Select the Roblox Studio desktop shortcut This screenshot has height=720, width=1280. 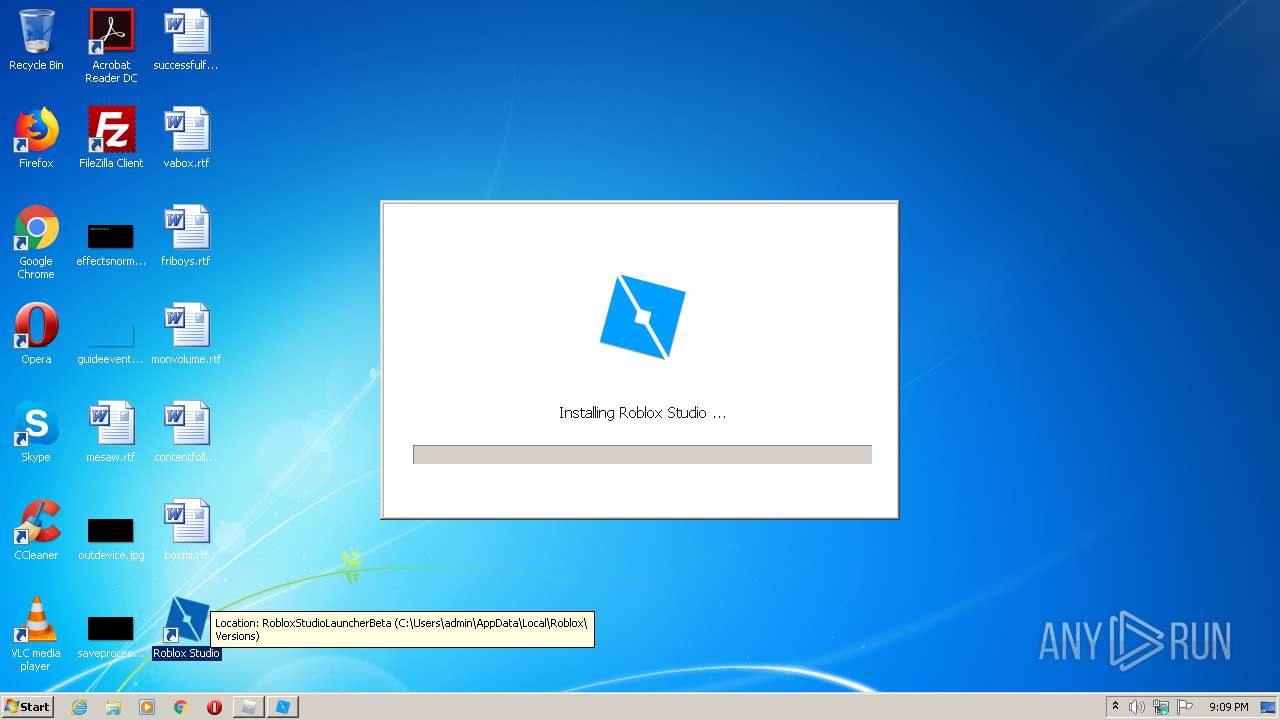click(186, 628)
